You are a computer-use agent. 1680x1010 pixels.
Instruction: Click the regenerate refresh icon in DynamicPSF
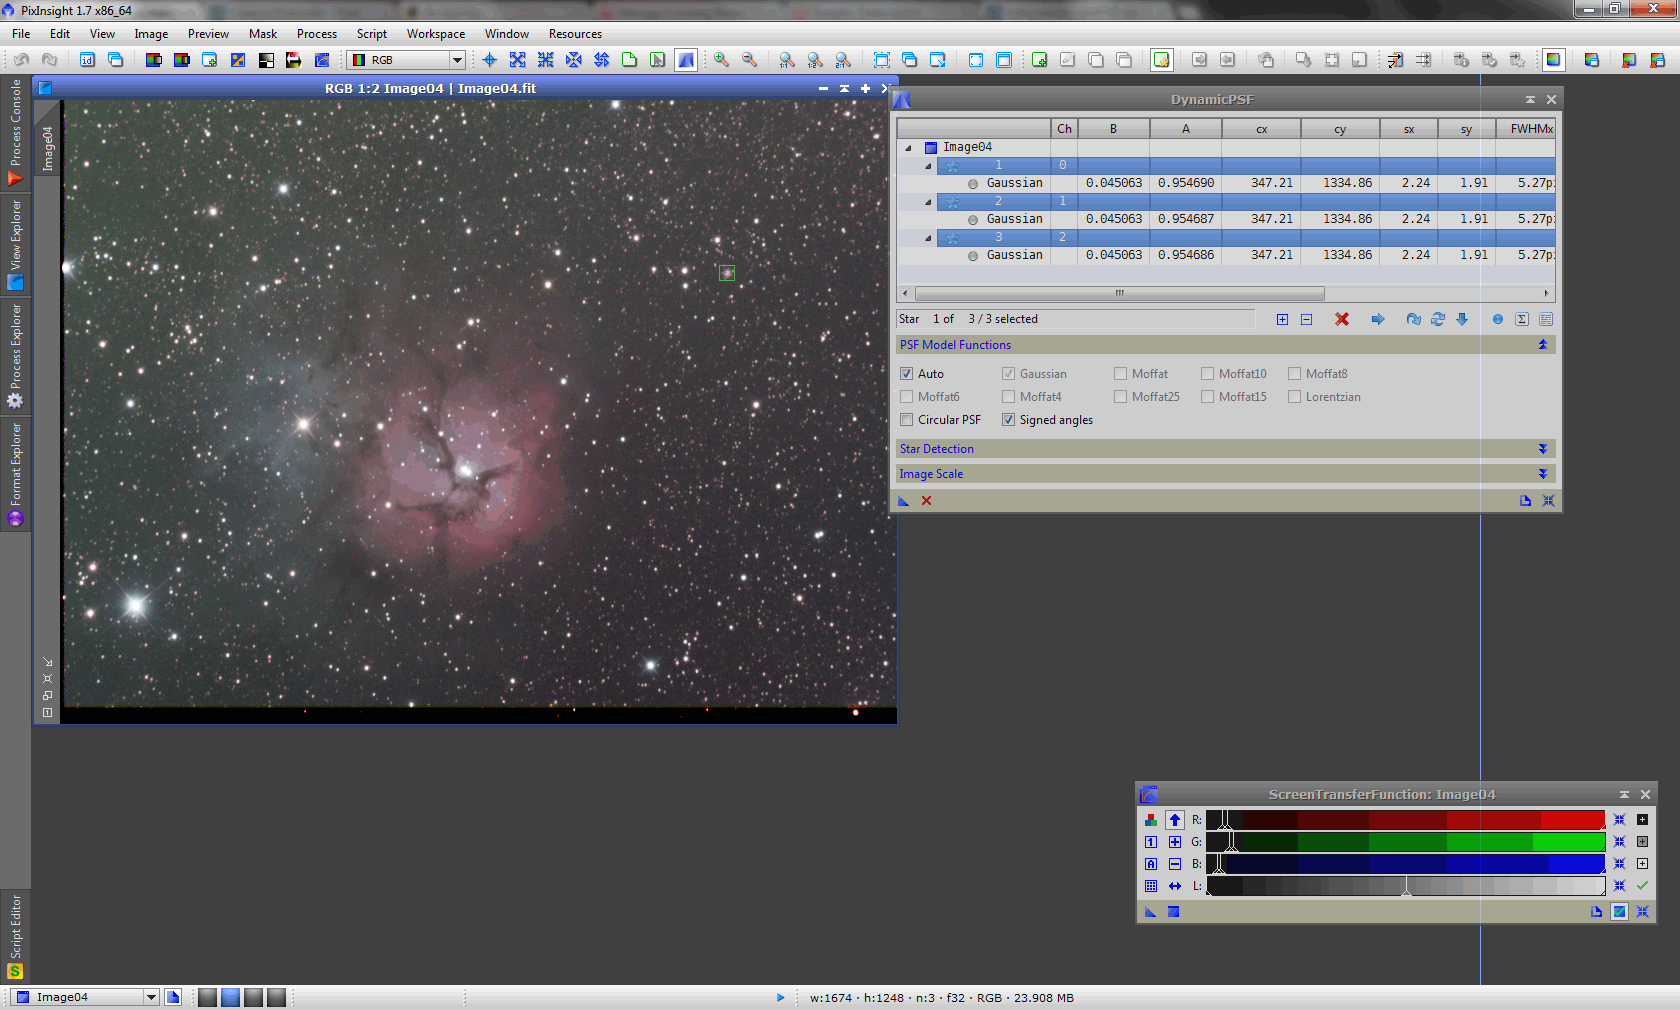1437,319
